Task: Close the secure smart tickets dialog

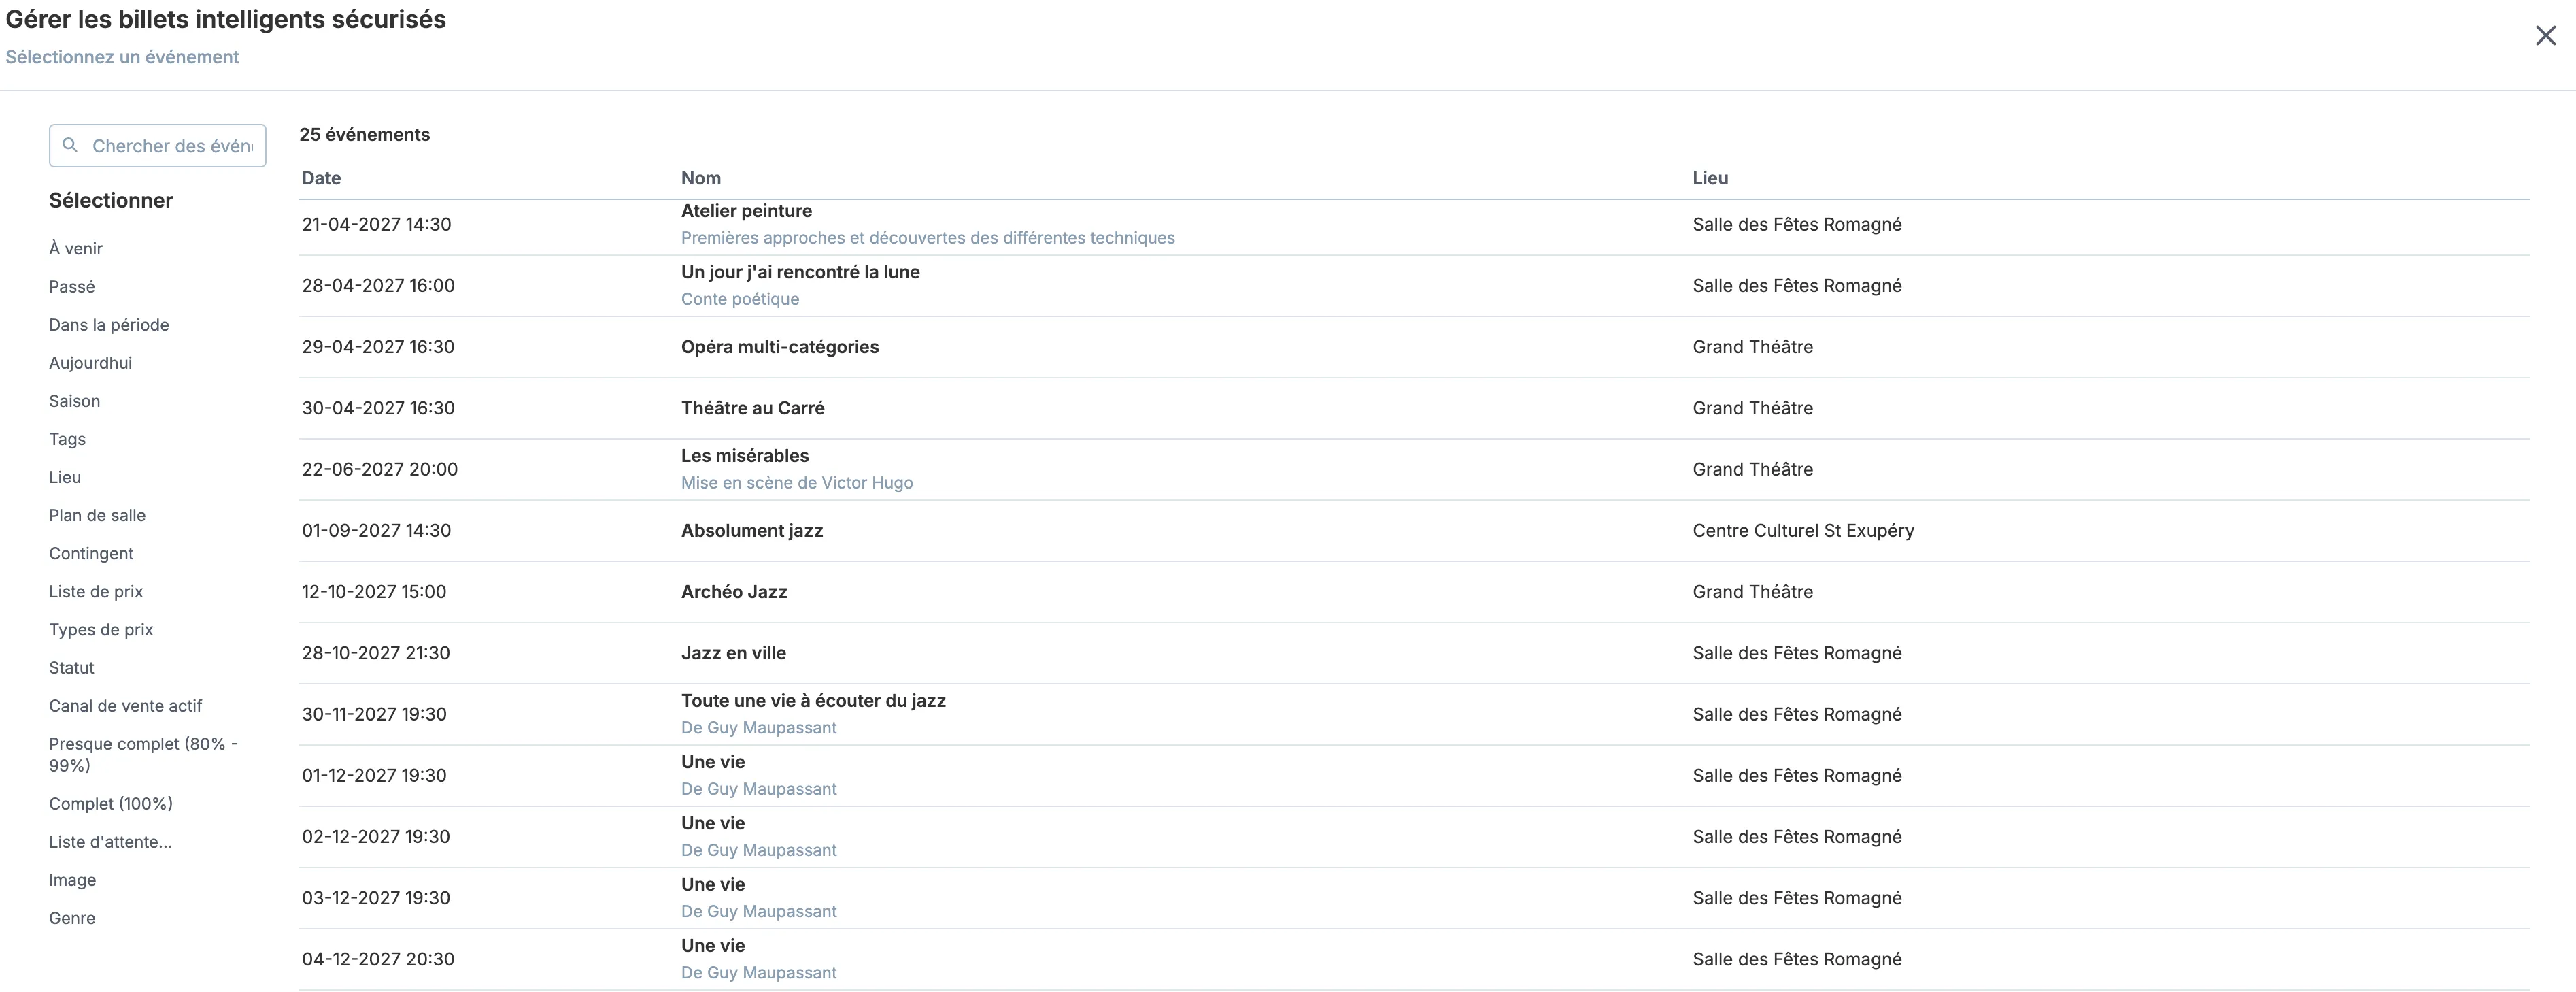Action: pyautogui.click(x=2545, y=36)
